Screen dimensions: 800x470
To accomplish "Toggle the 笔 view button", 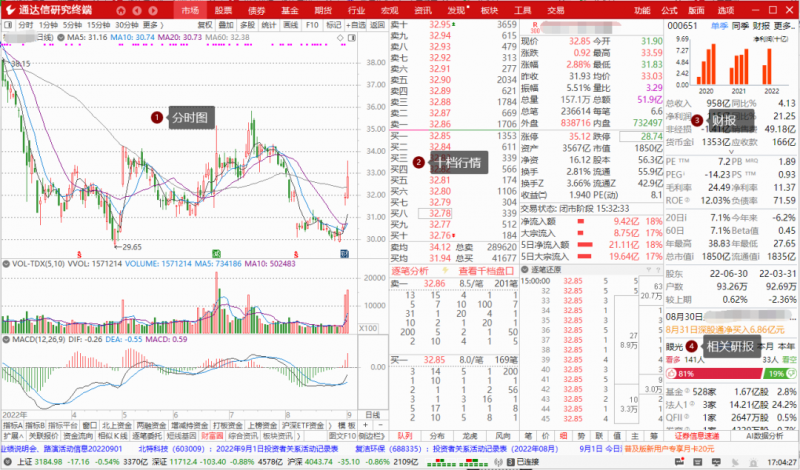I will pos(528,436).
